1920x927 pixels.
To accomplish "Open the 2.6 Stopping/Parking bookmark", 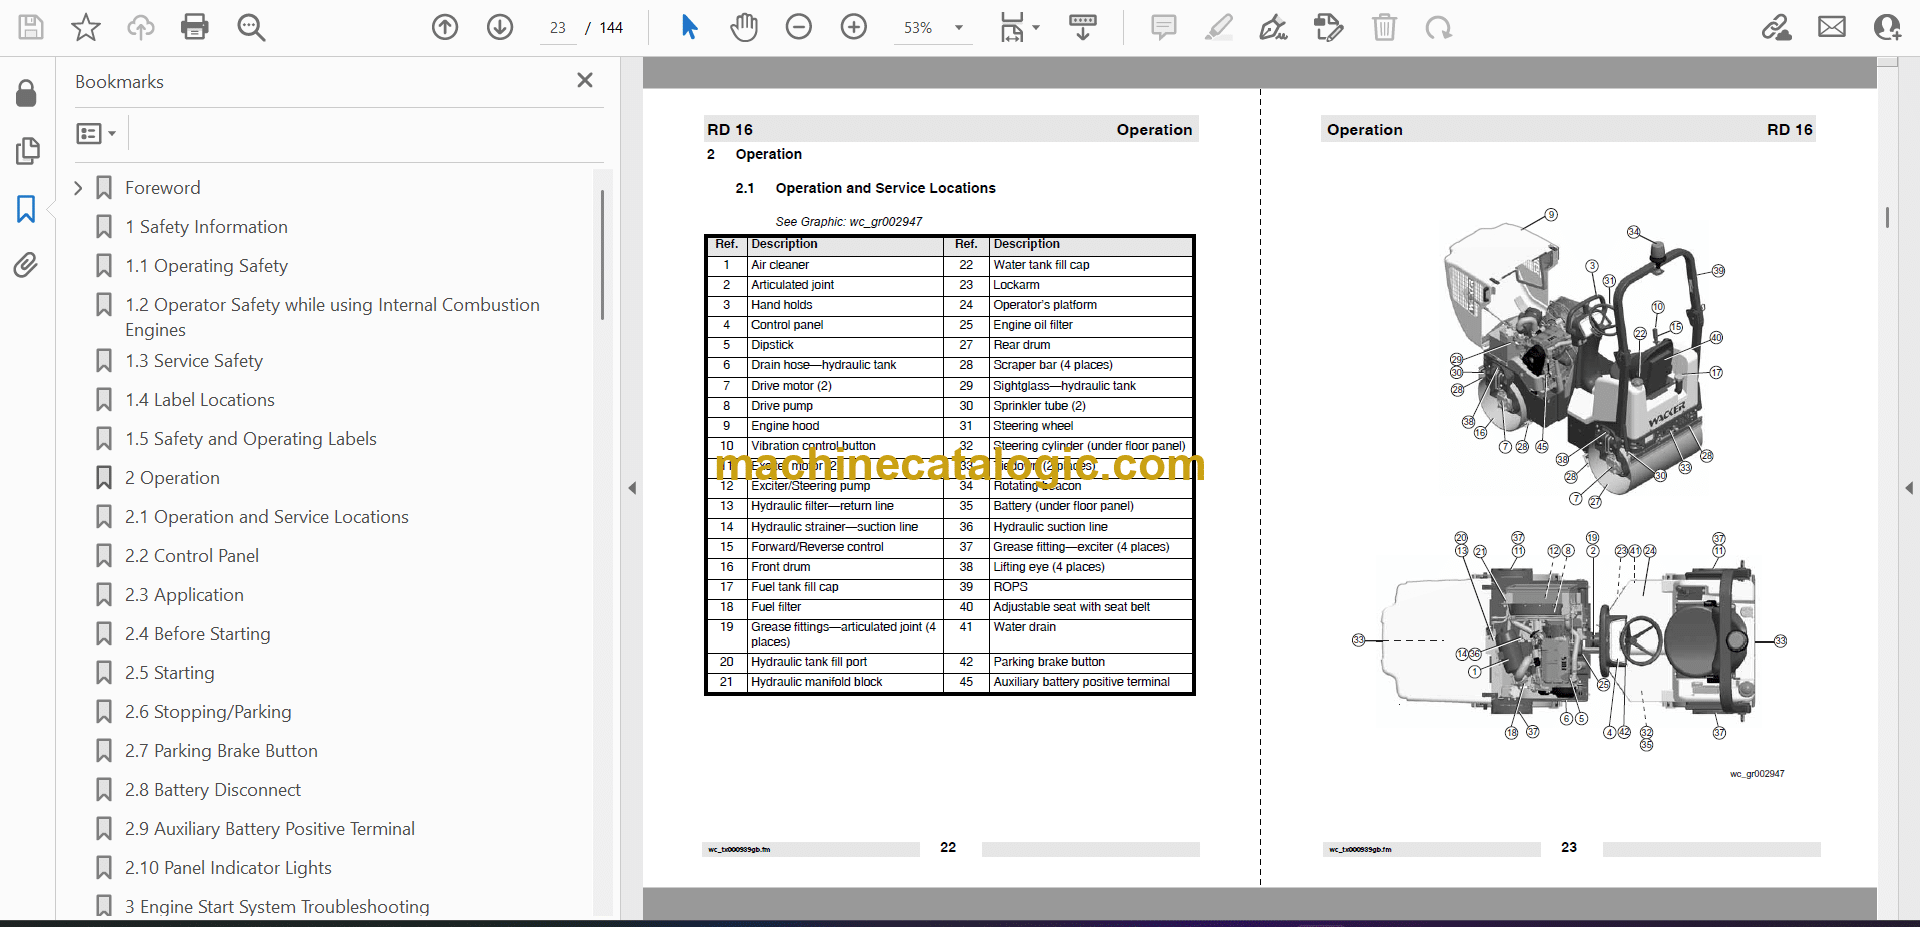I will tap(208, 712).
